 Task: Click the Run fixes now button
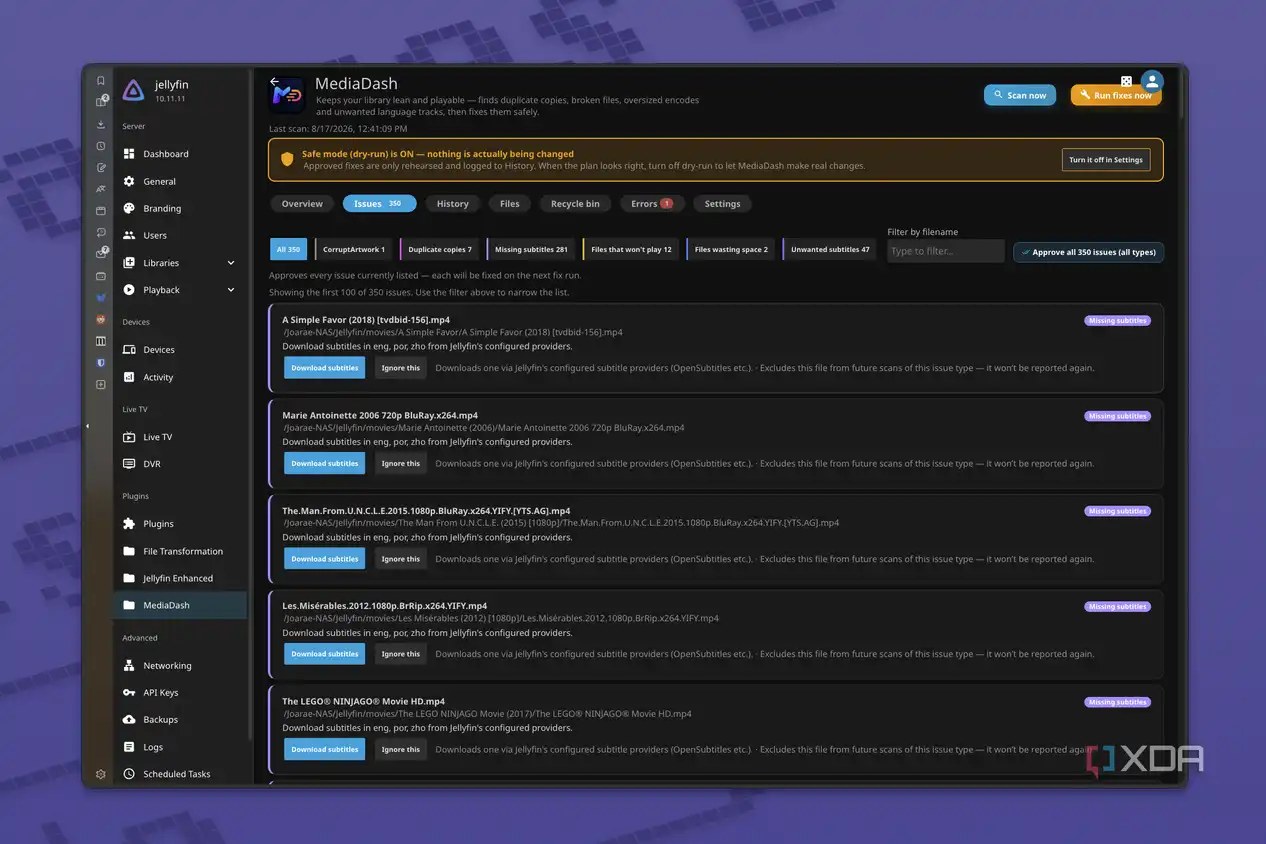click(1116, 95)
